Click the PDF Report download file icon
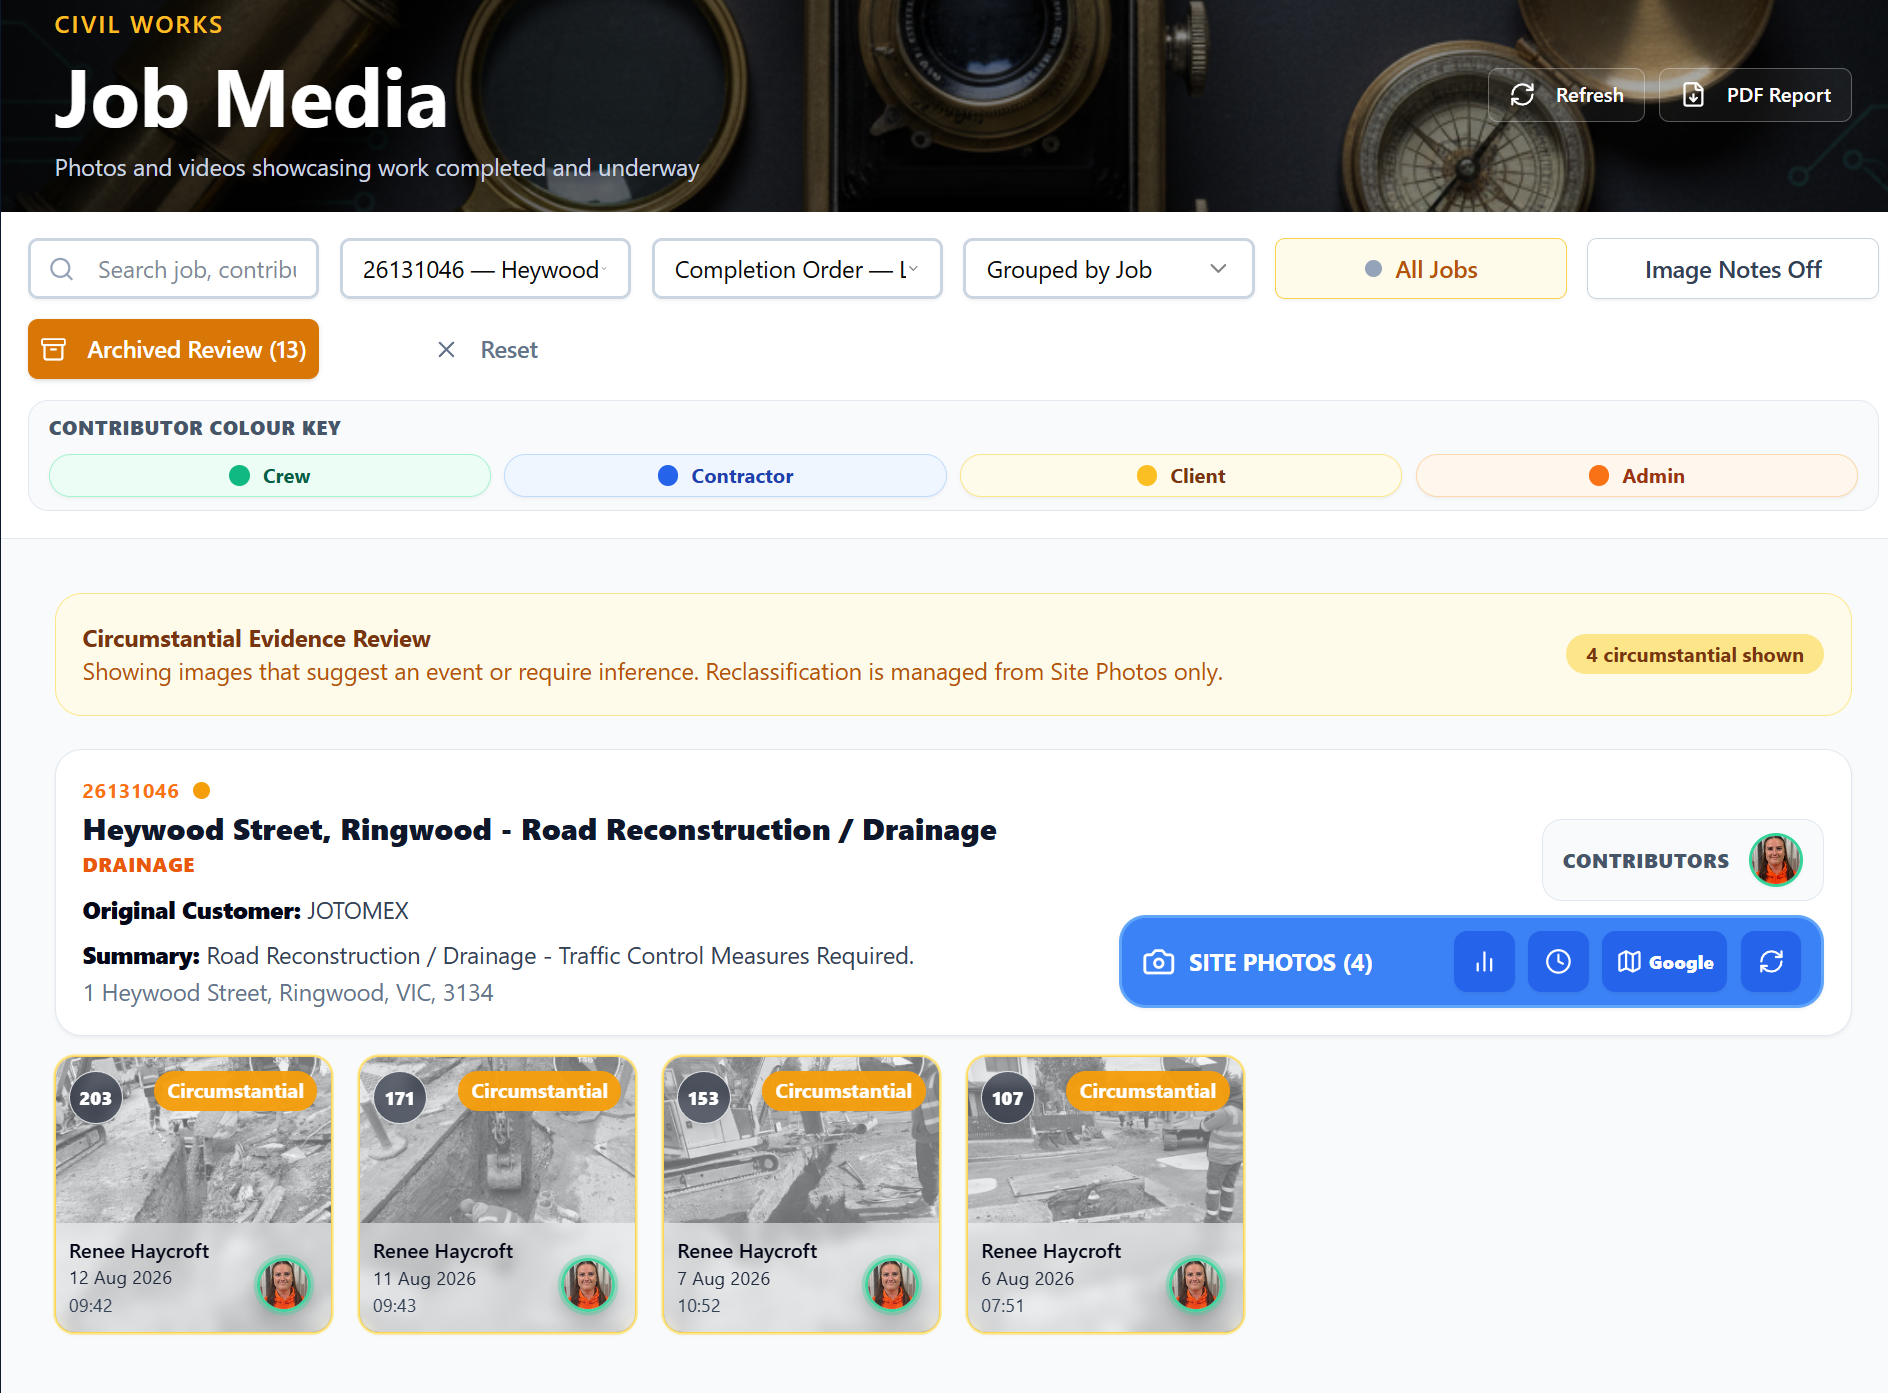Screen dimensions: 1888x1393 click(x=1693, y=95)
